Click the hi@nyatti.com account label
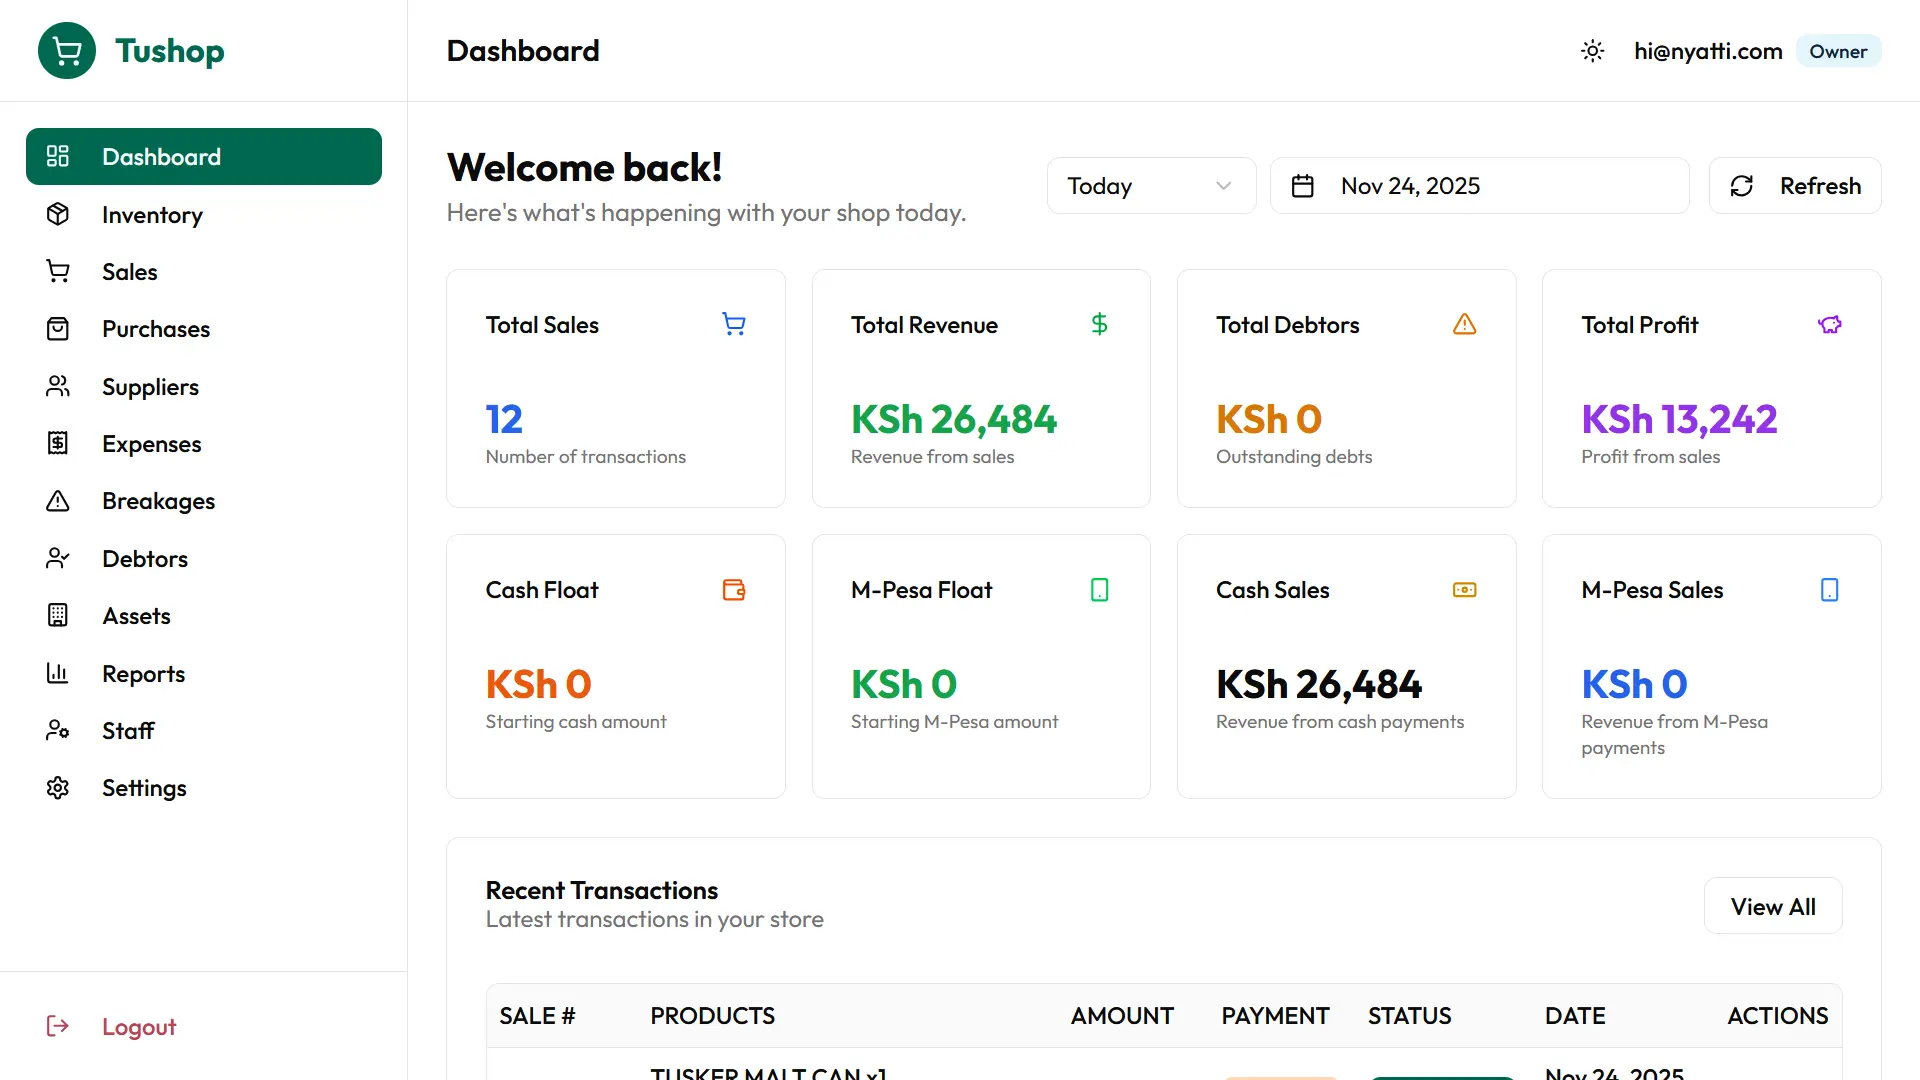 pyautogui.click(x=1707, y=51)
